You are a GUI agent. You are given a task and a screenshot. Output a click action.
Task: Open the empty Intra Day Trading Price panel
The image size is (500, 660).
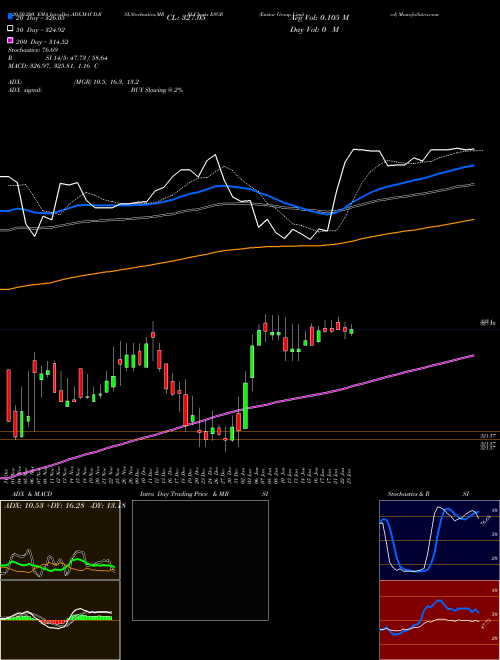(x=200, y=560)
